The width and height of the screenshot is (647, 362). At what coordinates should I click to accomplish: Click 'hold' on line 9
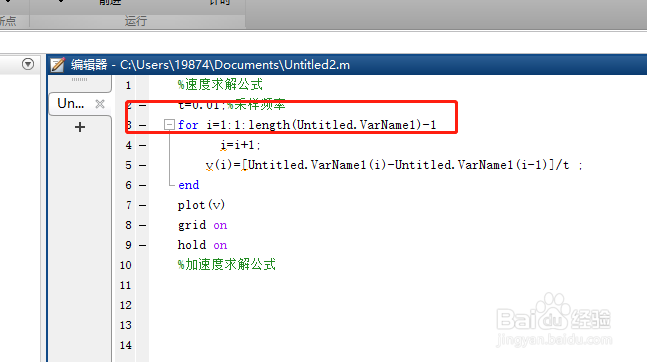(x=192, y=245)
